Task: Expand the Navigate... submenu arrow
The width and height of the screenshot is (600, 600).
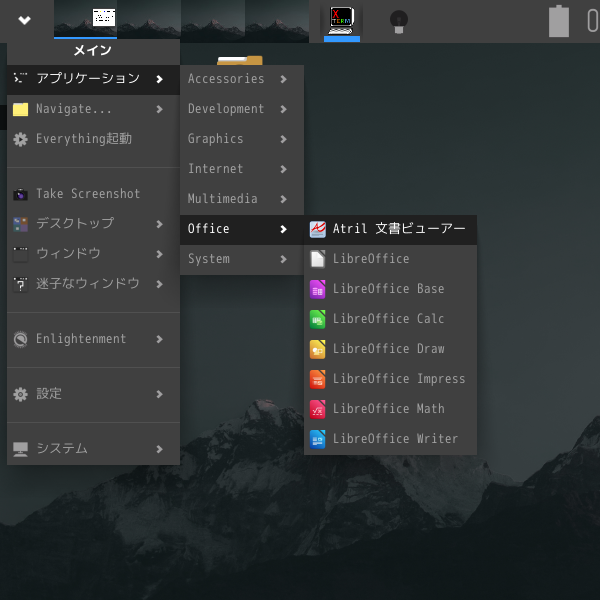Action: click(160, 109)
